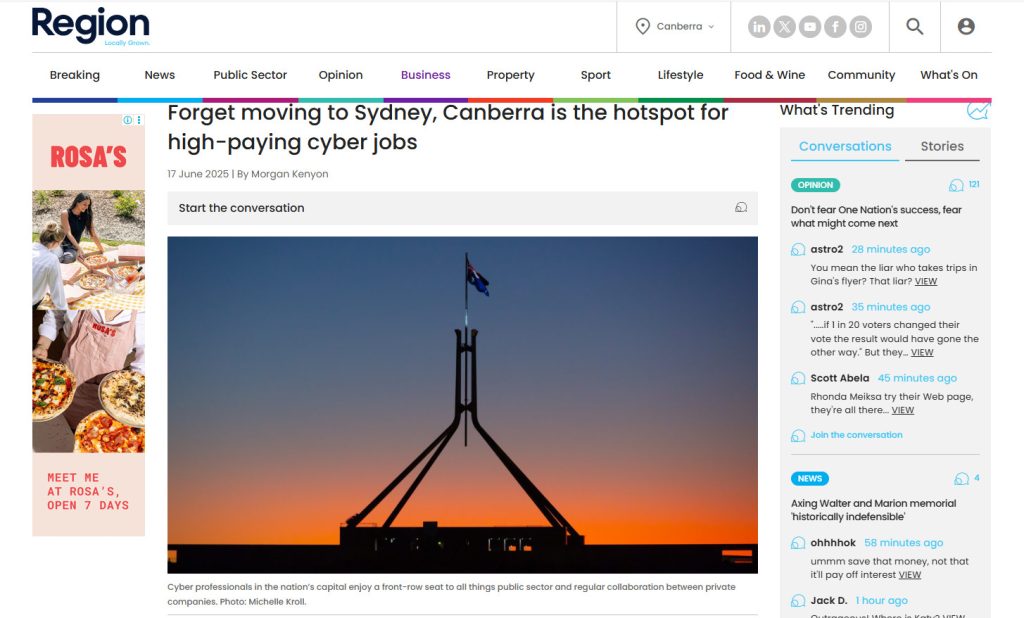Open the Breaking menu item
Viewport: 1024px width, 618px height.
(74, 75)
